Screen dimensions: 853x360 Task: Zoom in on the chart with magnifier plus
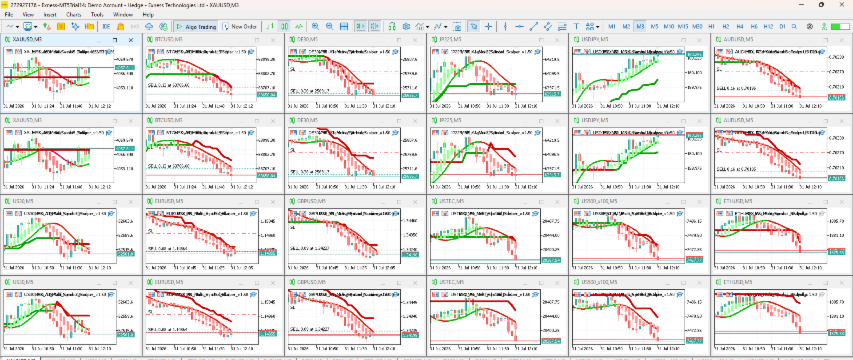(x=316, y=26)
